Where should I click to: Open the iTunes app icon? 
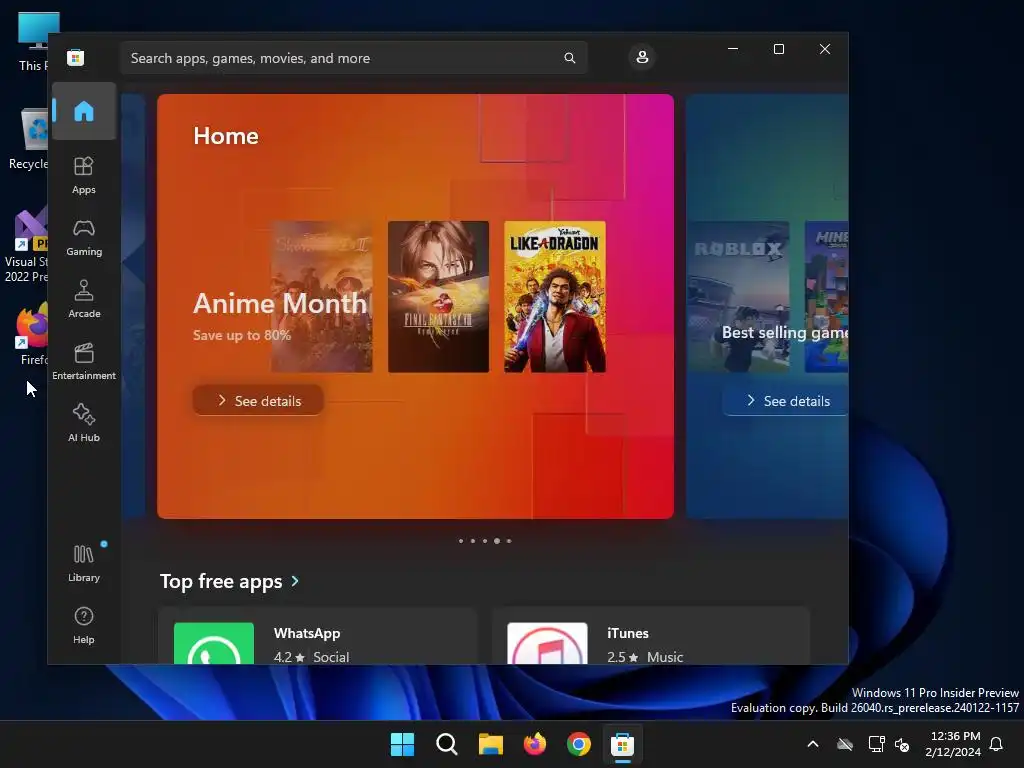(547, 643)
